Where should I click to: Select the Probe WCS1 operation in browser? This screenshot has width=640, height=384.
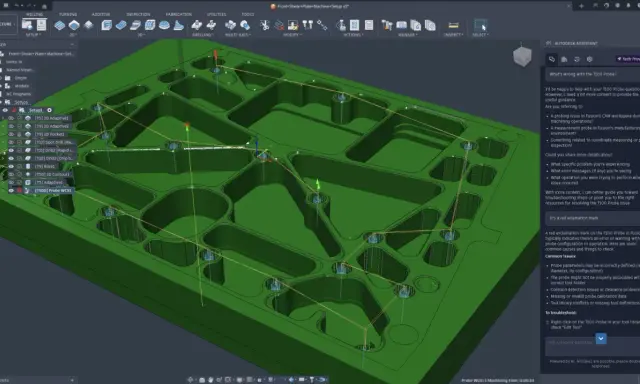tap(53, 191)
